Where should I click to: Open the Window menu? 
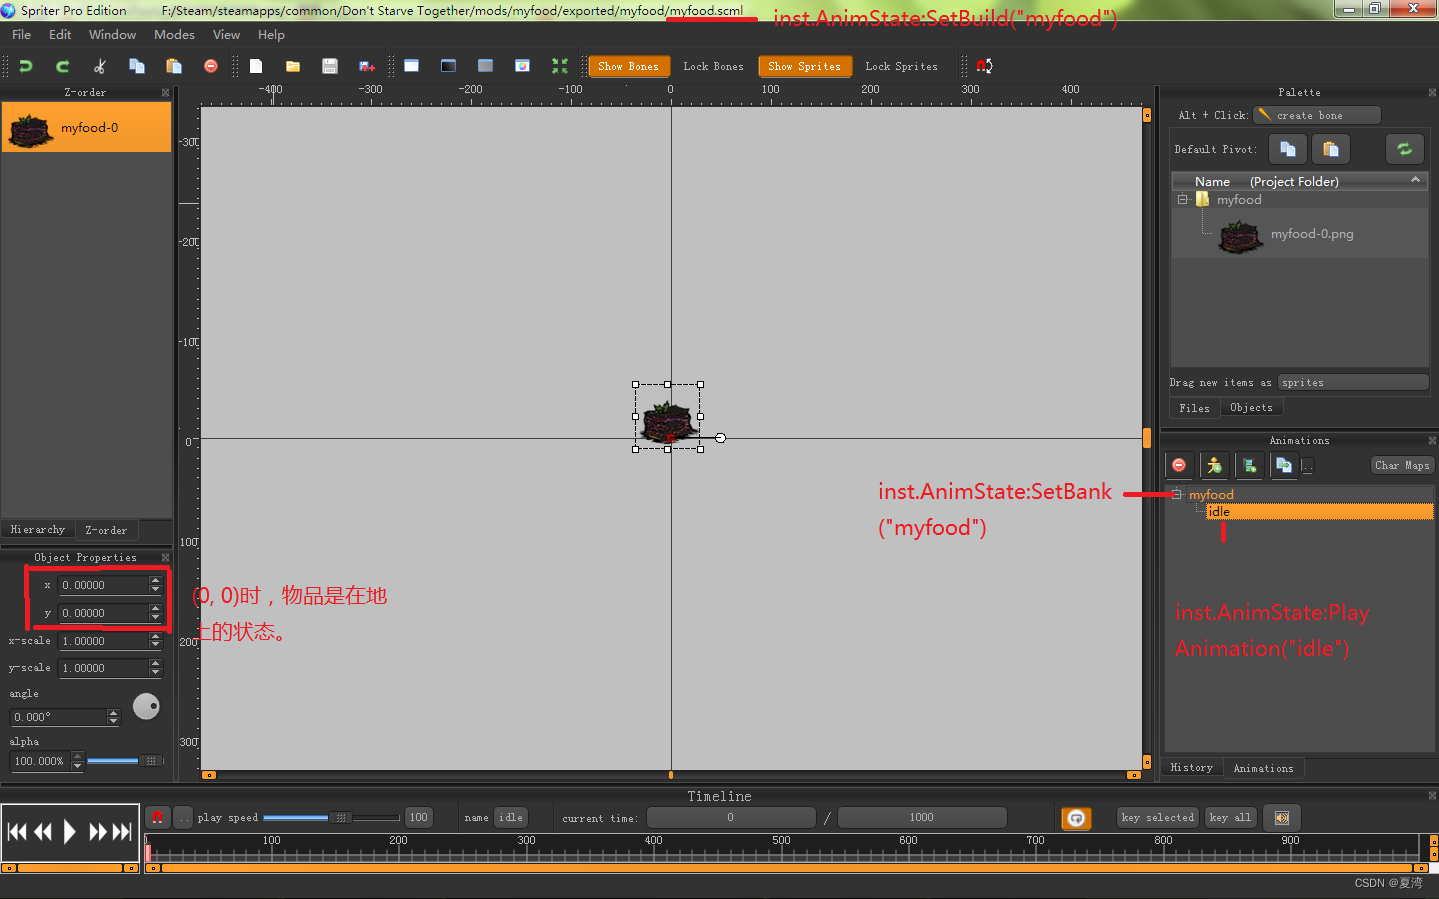click(112, 34)
